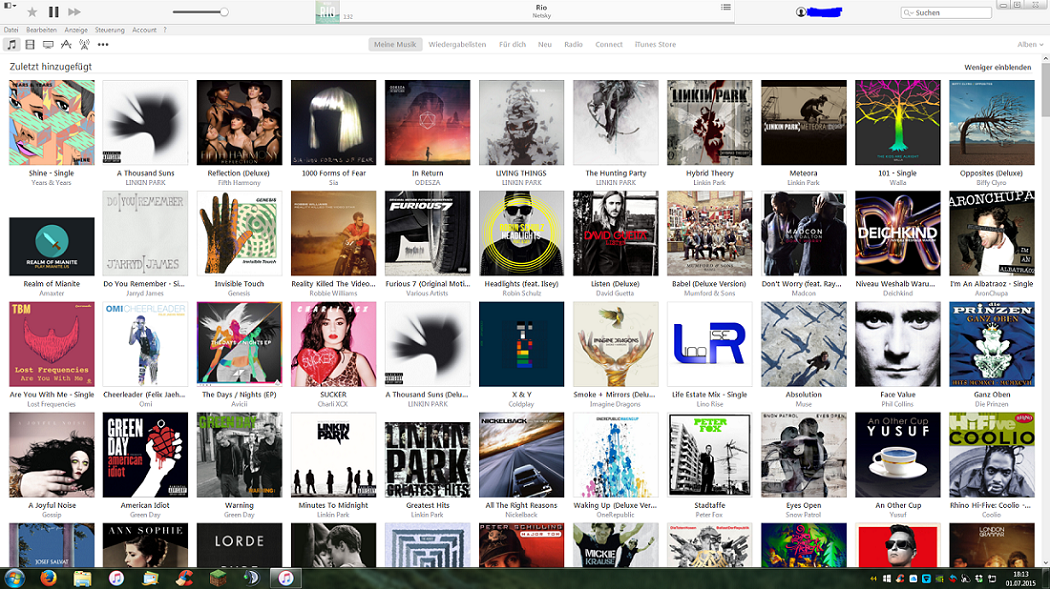
Task: Select the 1000 Forms of Fear cover
Action: coord(333,122)
